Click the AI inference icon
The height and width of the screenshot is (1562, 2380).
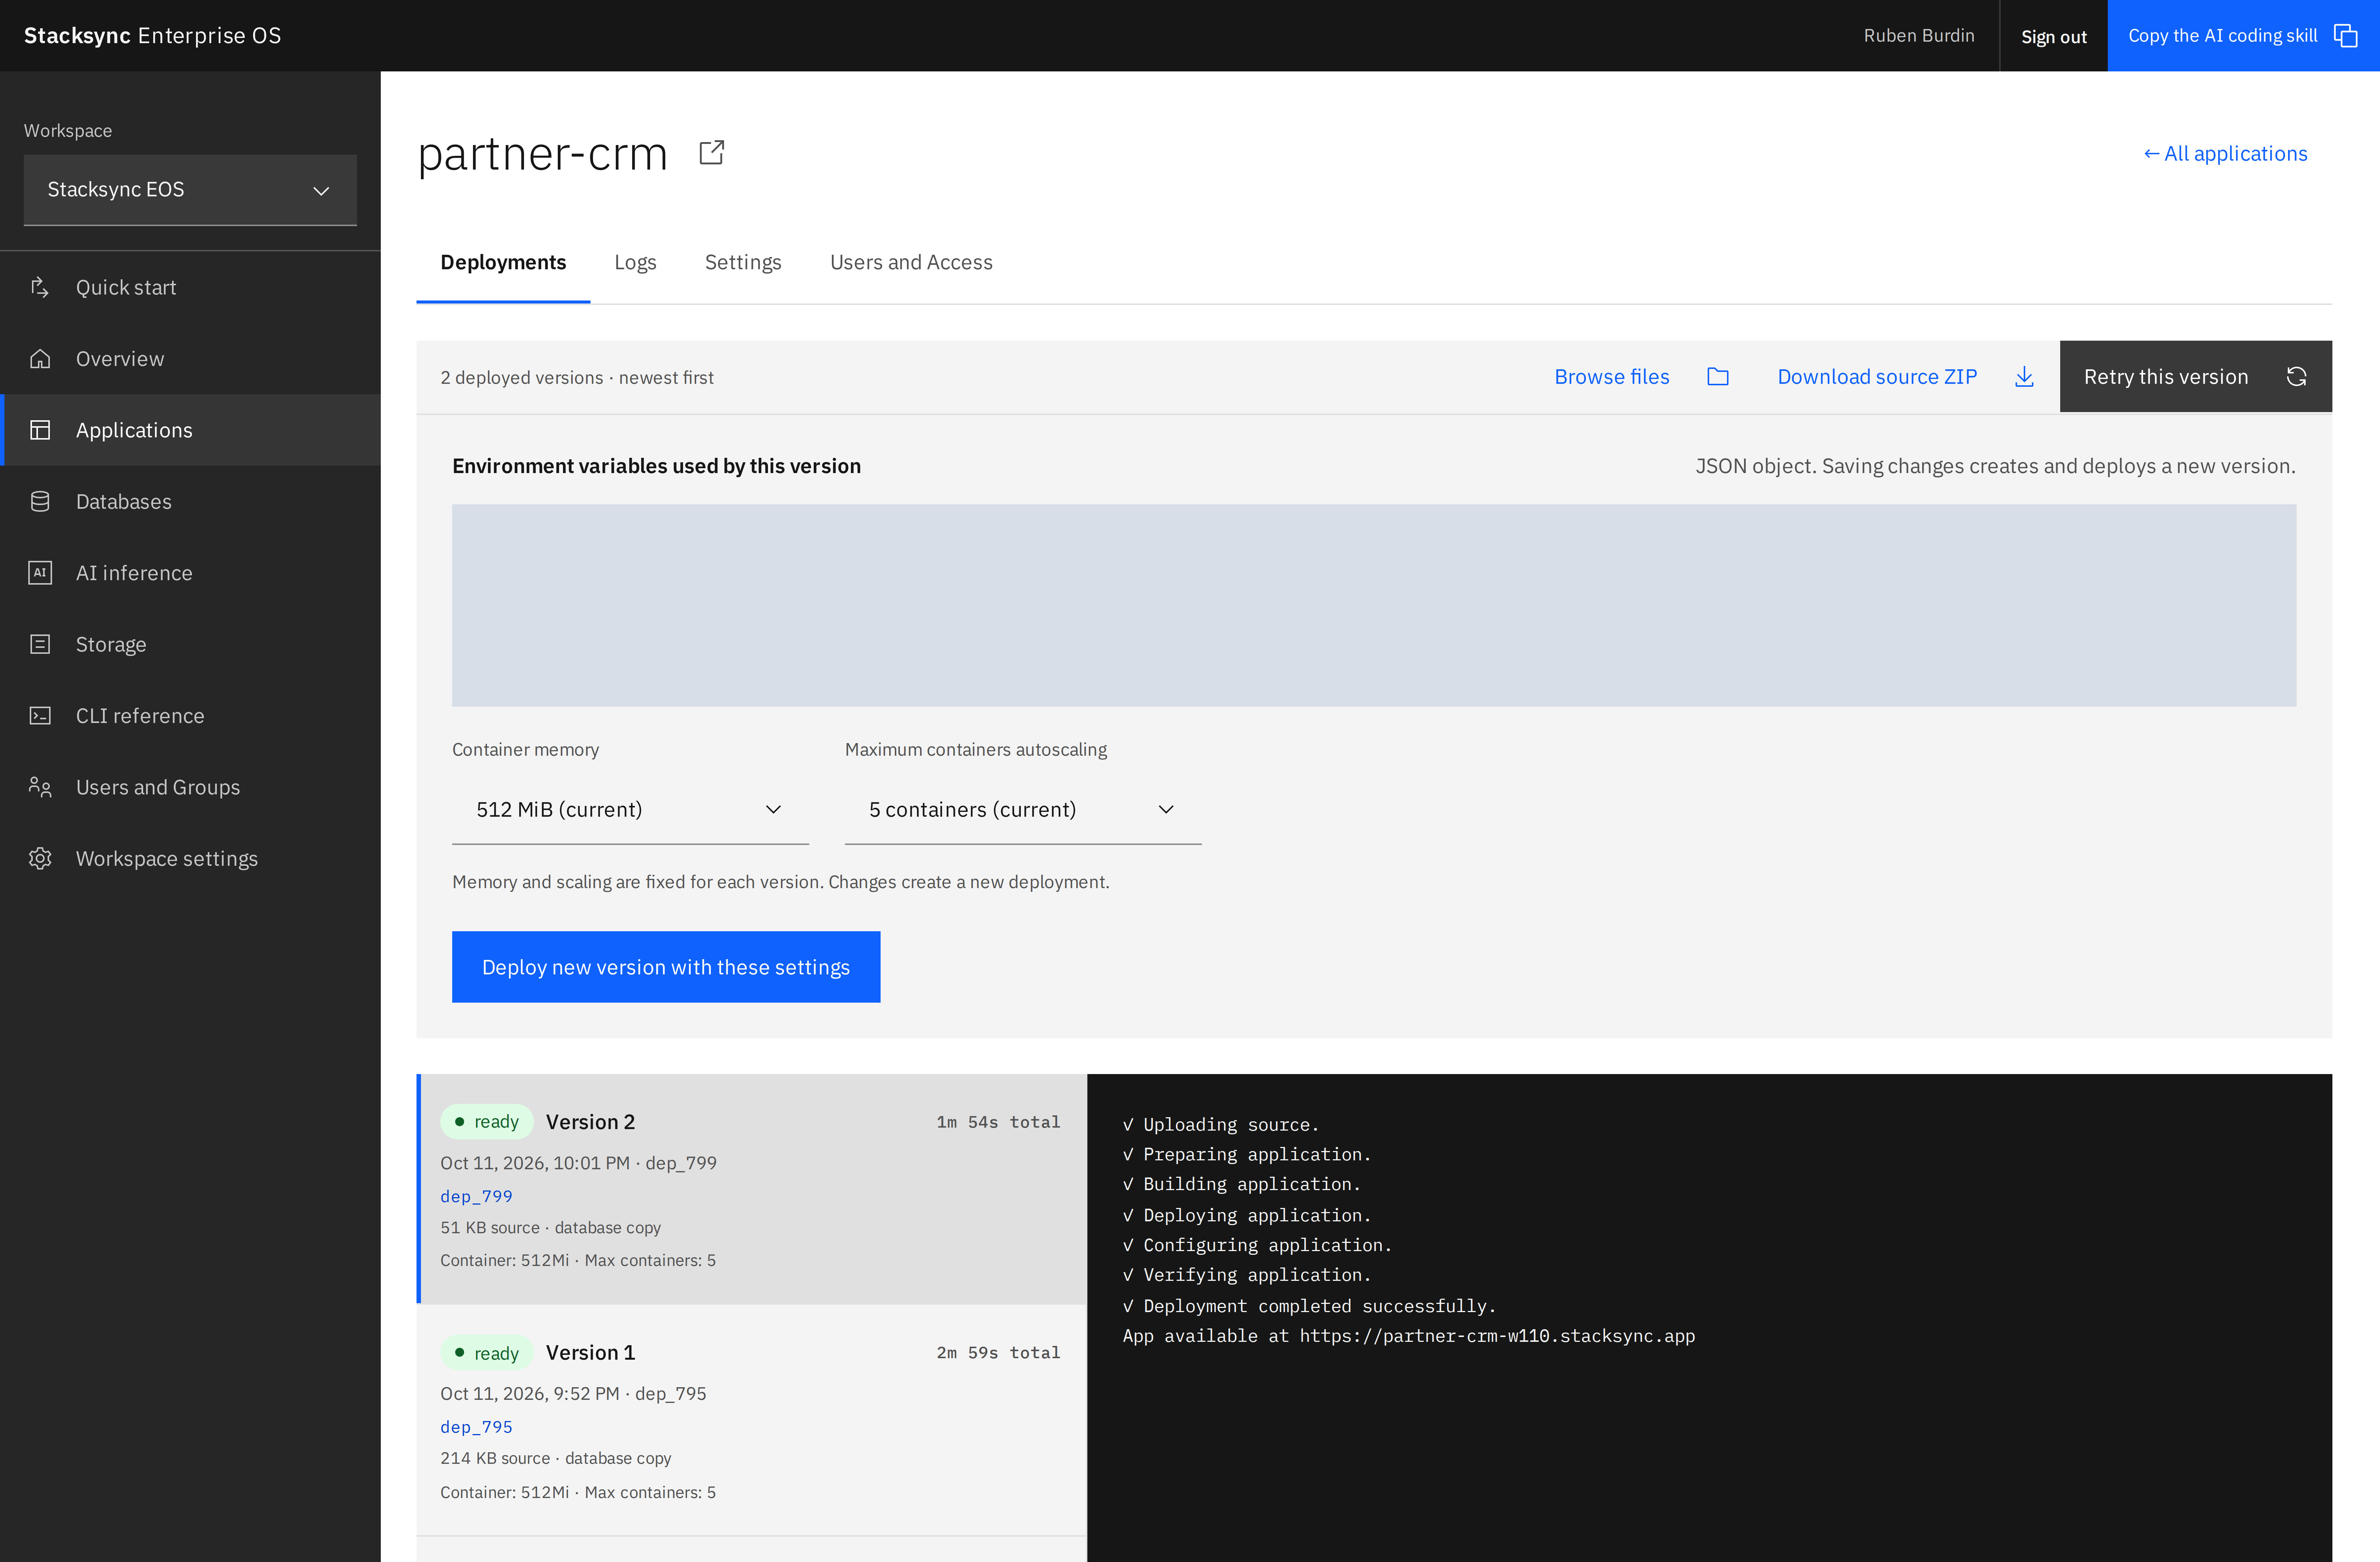tap(40, 573)
